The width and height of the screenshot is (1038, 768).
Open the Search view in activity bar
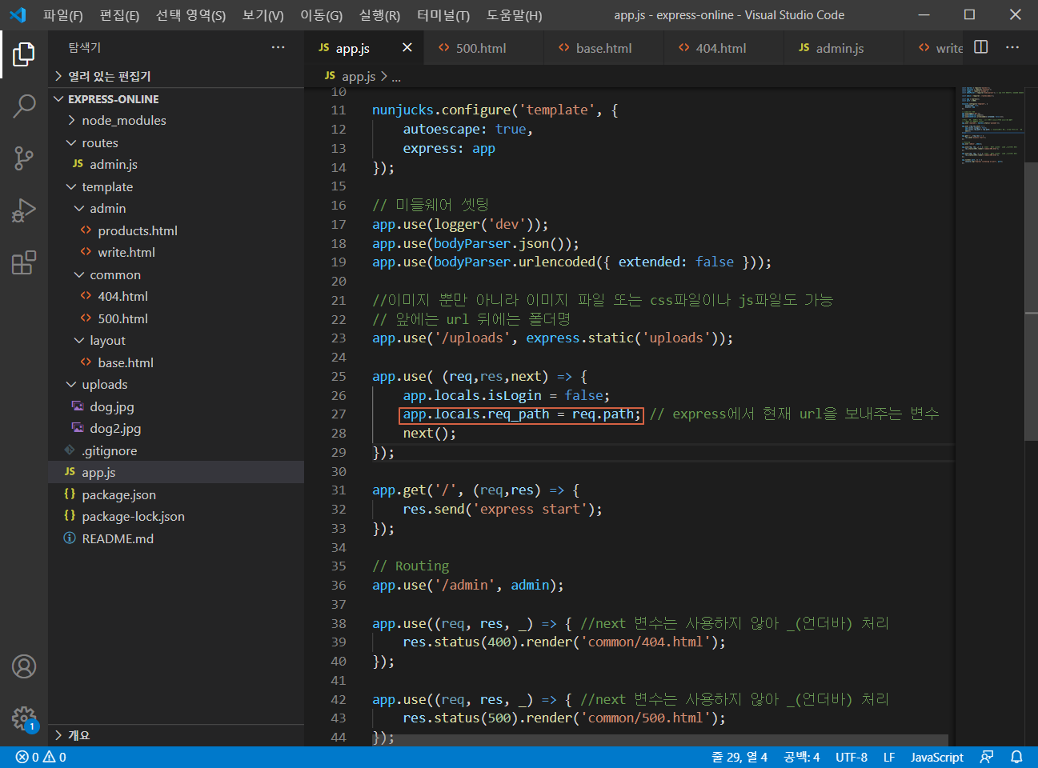coord(24,106)
